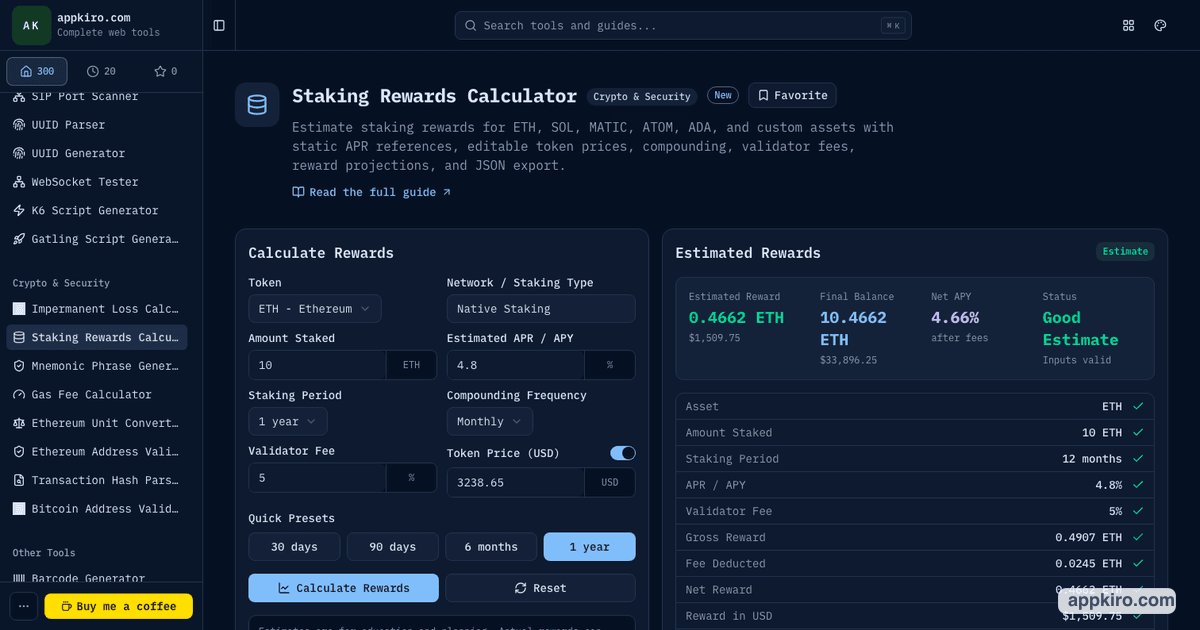
Task: Focus the Search tools and guides box
Action: tap(683, 25)
